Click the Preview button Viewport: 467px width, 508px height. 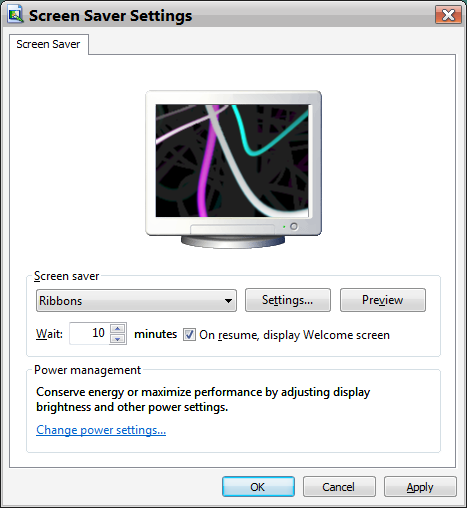tap(383, 300)
